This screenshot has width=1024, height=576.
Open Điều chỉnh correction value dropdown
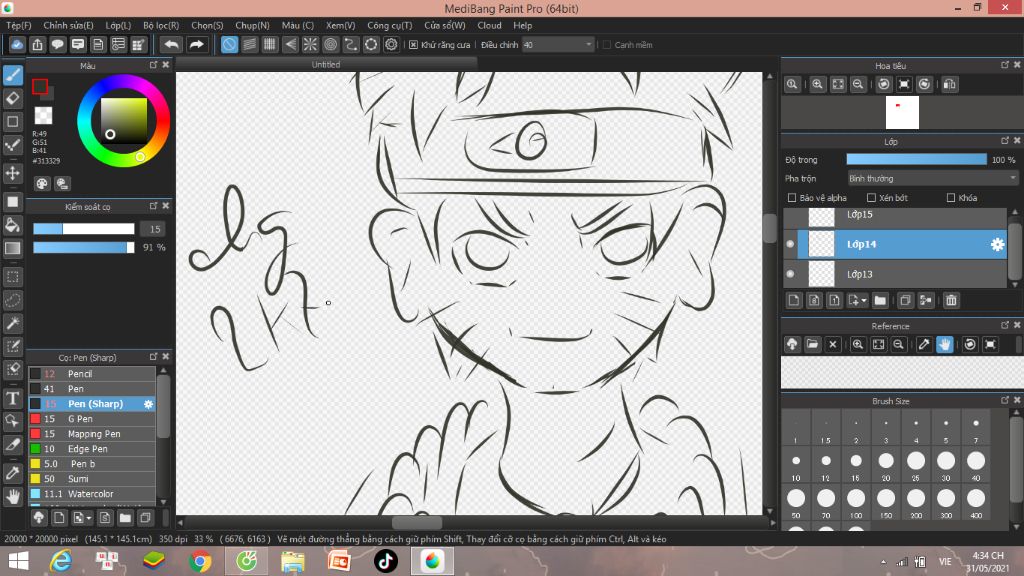[558, 44]
